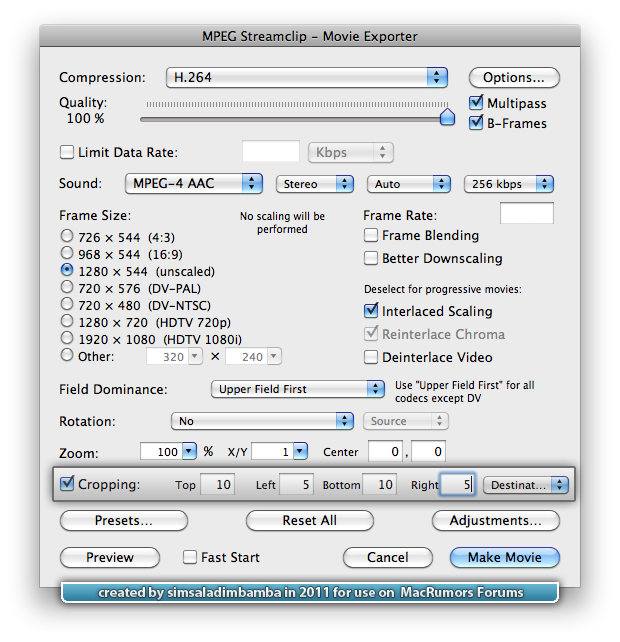Open the Stereo channels dropdown
The width and height of the screenshot is (620, 642).
[x=315, y=184]
